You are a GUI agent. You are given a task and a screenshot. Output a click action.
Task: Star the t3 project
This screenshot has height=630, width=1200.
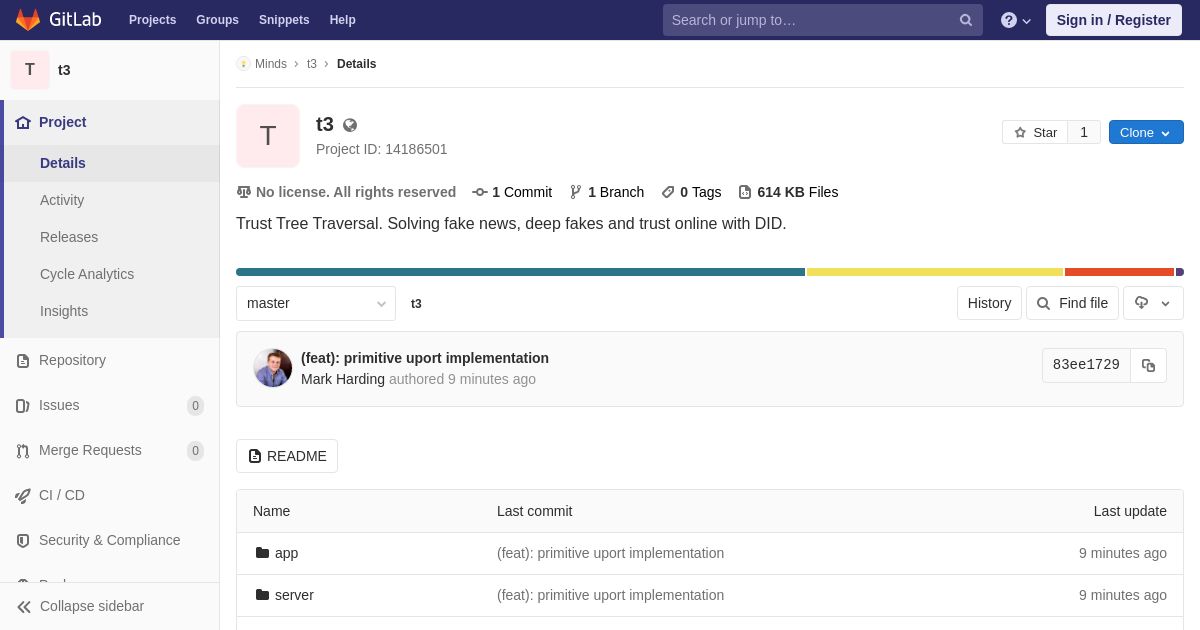[x=1035, y=132]
